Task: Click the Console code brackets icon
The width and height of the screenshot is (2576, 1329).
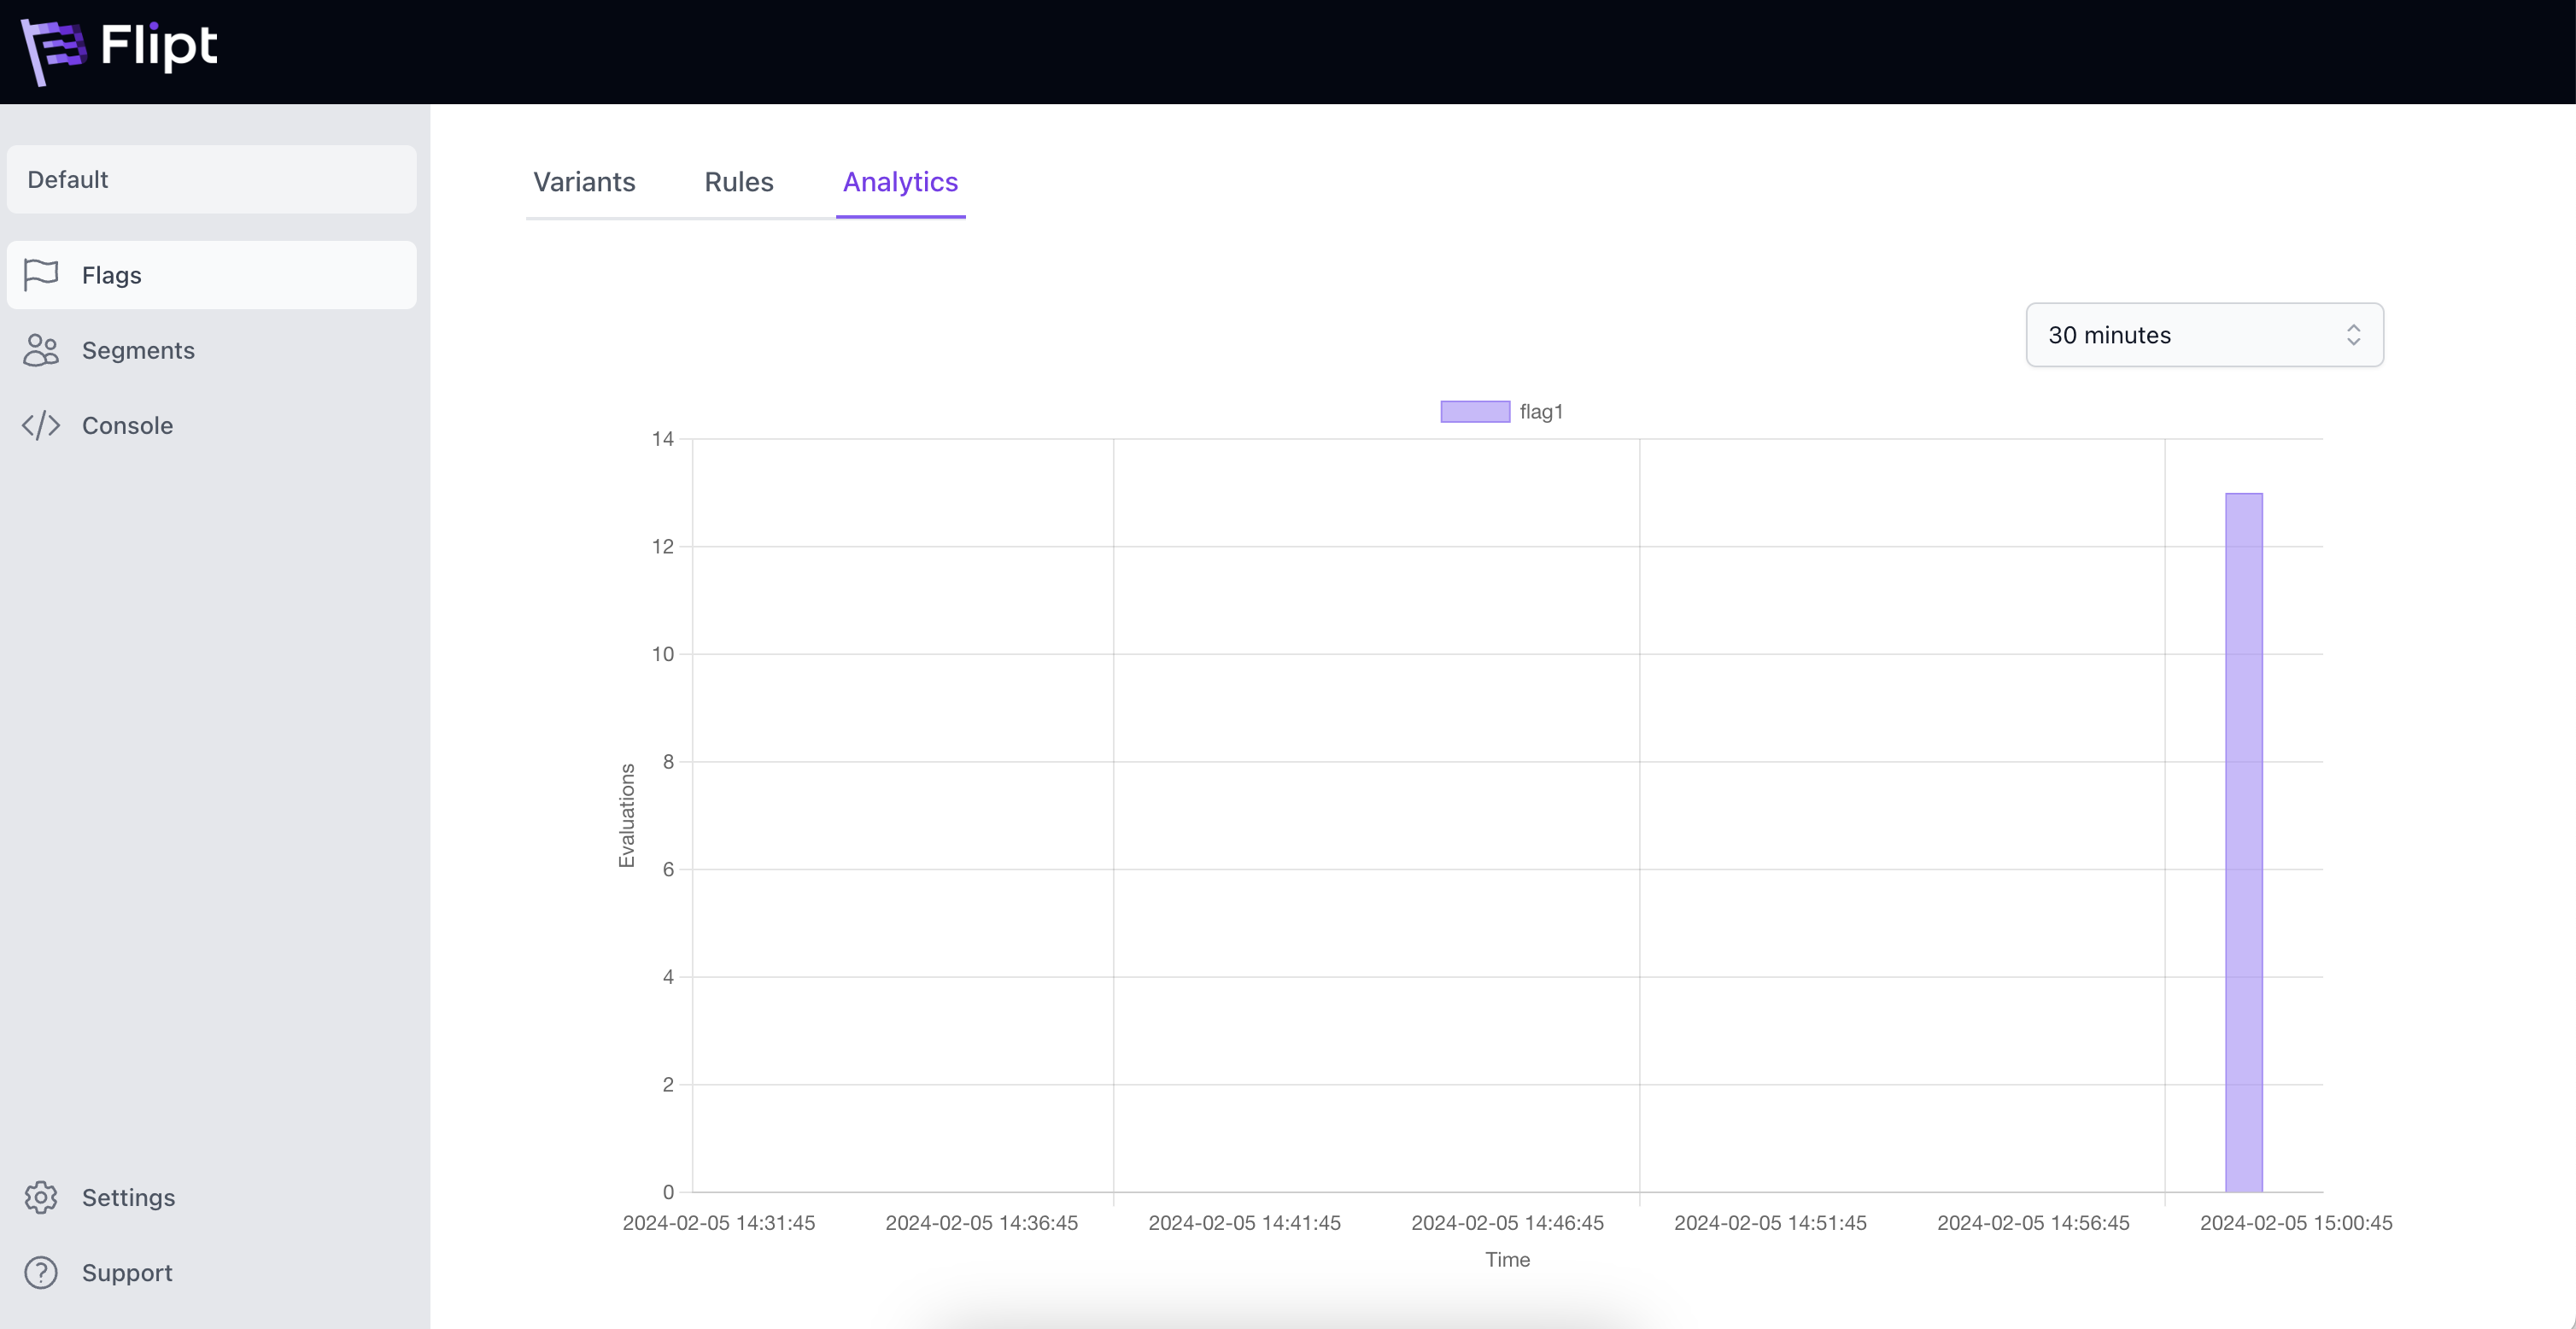Action: click(x=41, y=425)
